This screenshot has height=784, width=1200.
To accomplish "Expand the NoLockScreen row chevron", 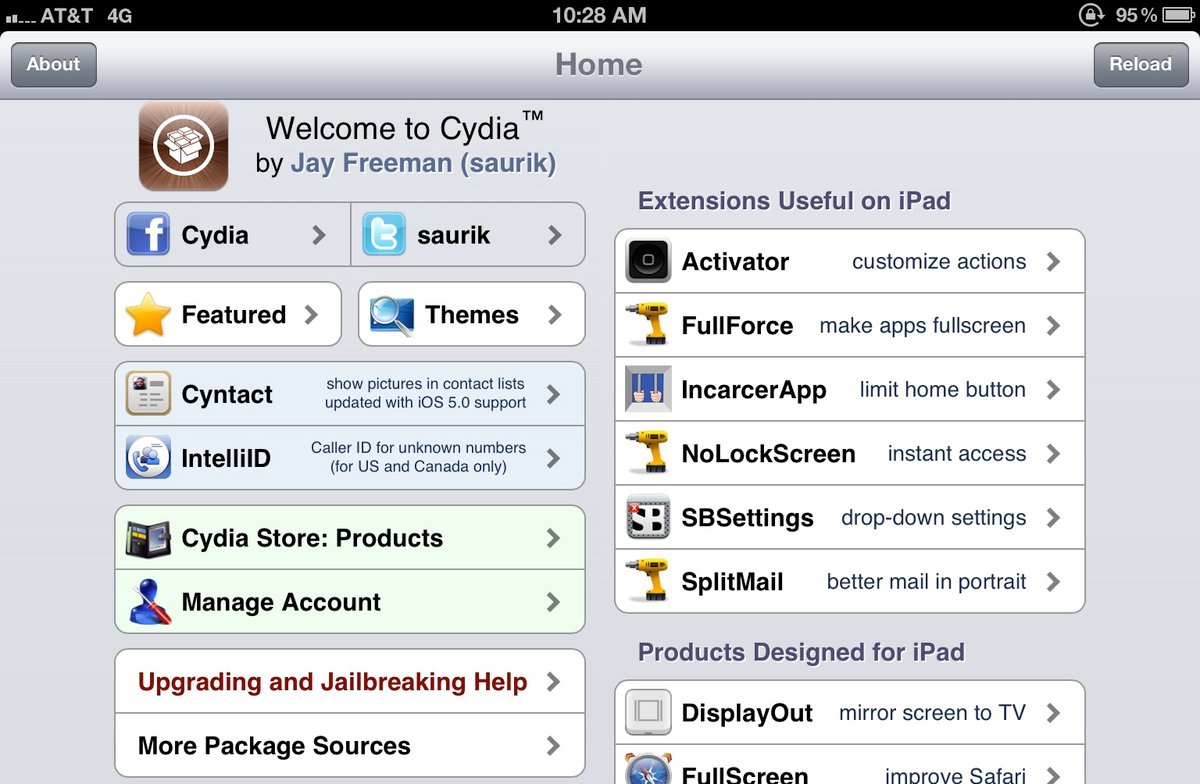I will pyautogui.click(x=1053, y=454).
